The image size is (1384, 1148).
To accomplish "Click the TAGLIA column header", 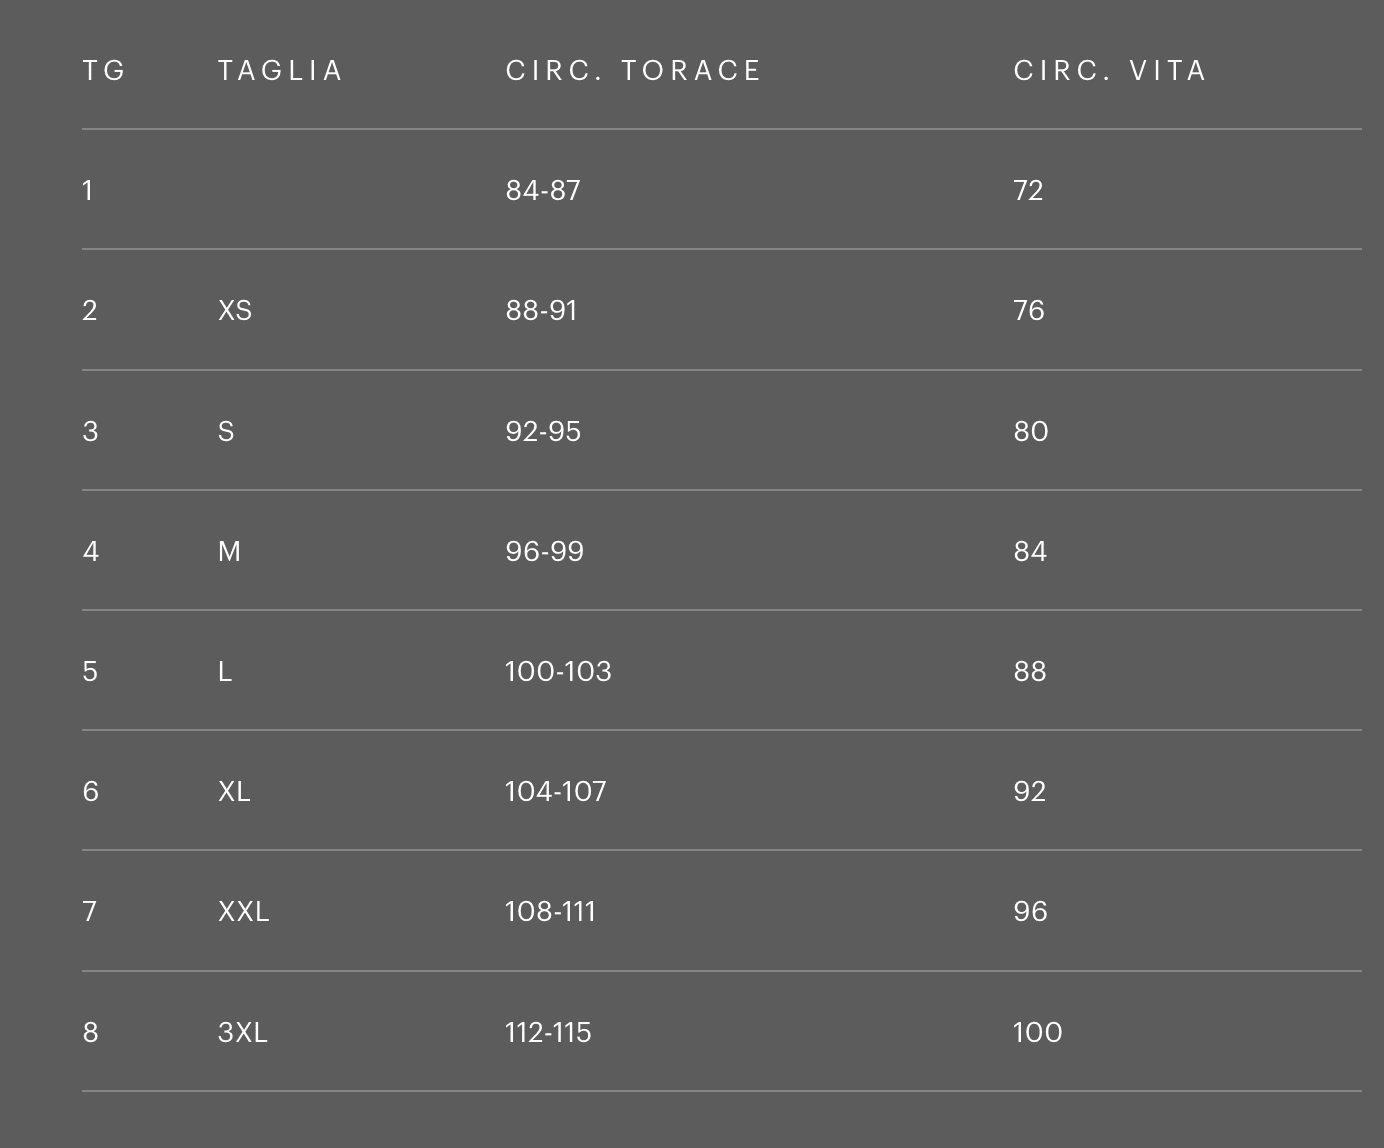I will point(280,71).
